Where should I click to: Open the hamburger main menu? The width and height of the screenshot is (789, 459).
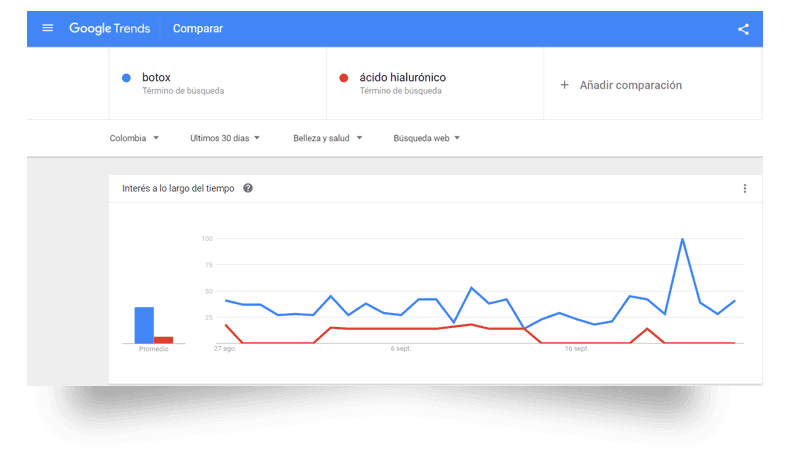47,28
